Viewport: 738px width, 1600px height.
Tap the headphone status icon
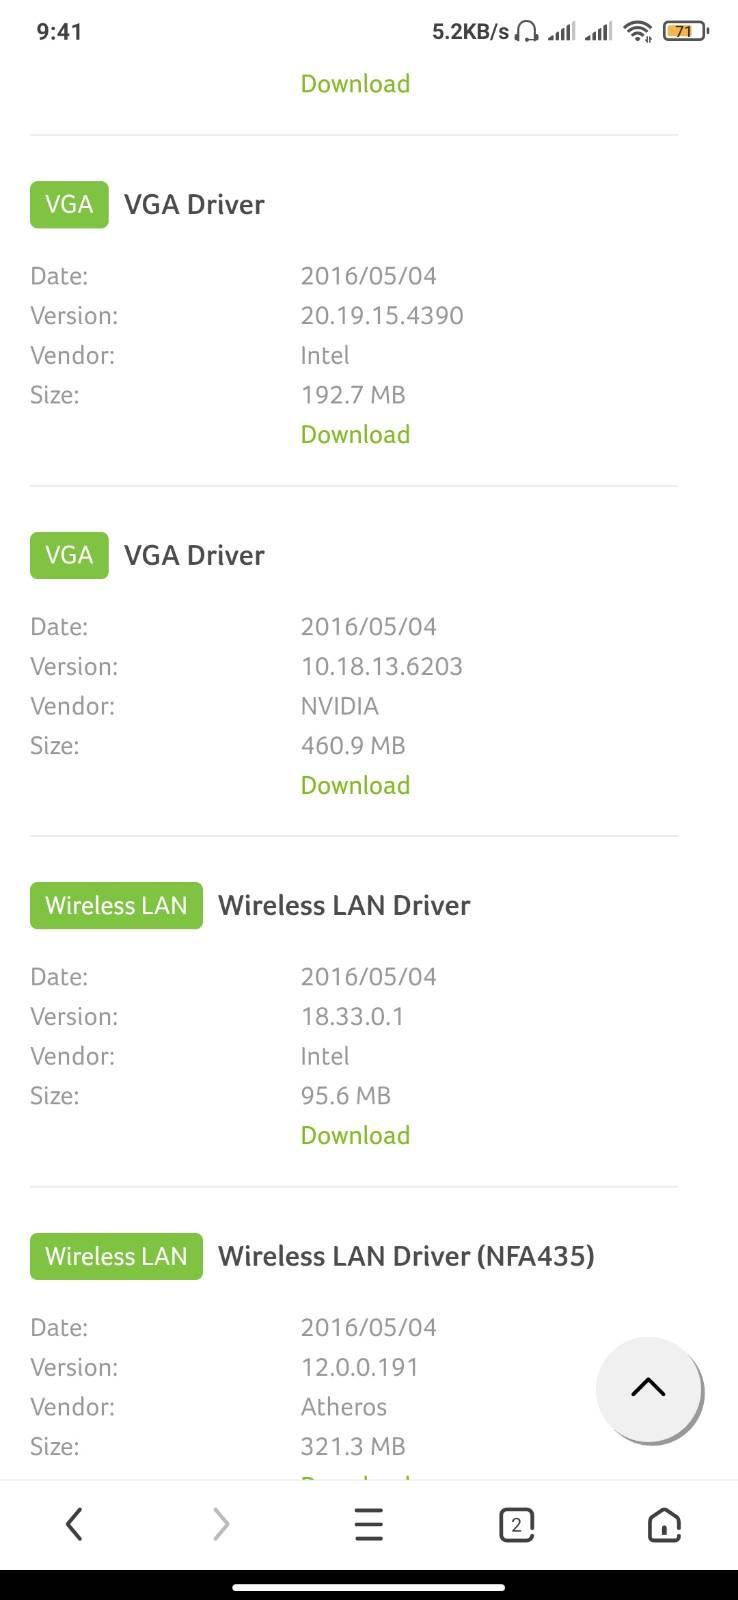(x=526, y=31)
